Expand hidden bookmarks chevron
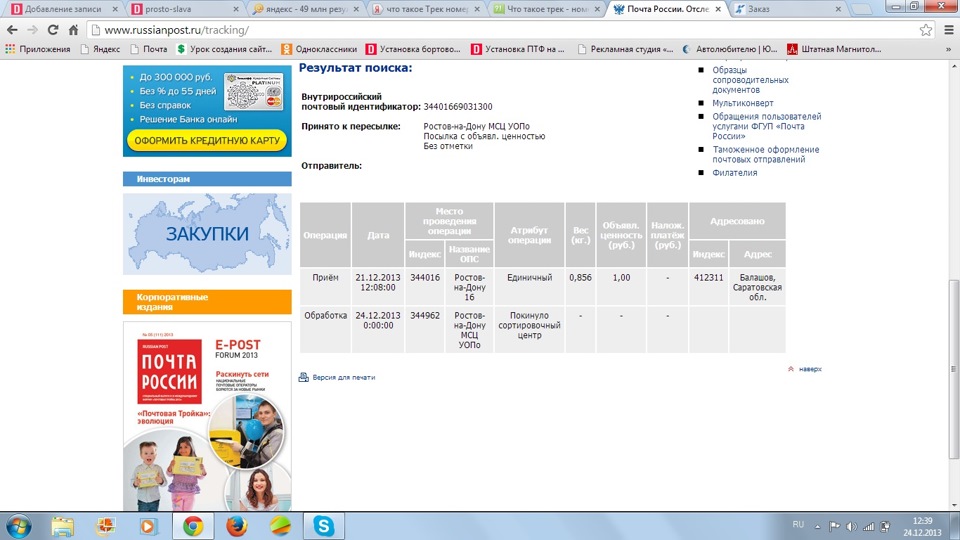Viewport: 960px width, 540px height. coord(948,49)
